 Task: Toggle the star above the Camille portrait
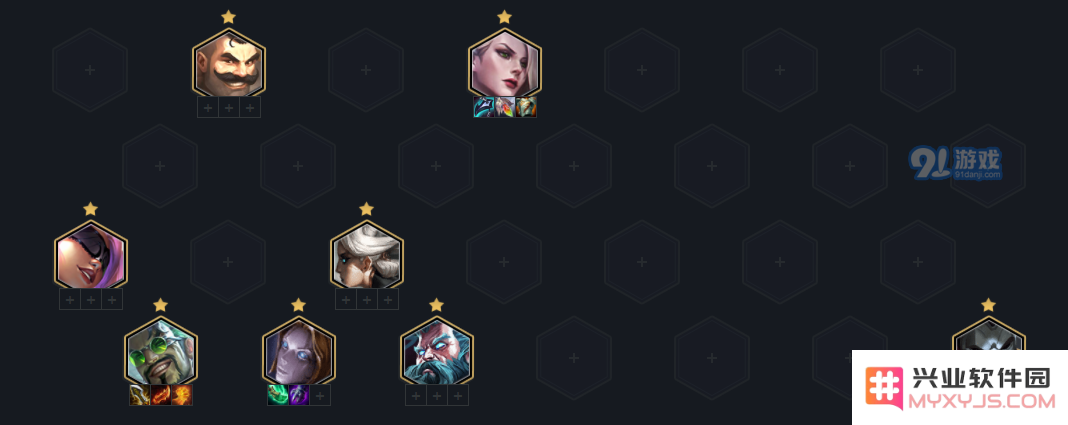367,208
